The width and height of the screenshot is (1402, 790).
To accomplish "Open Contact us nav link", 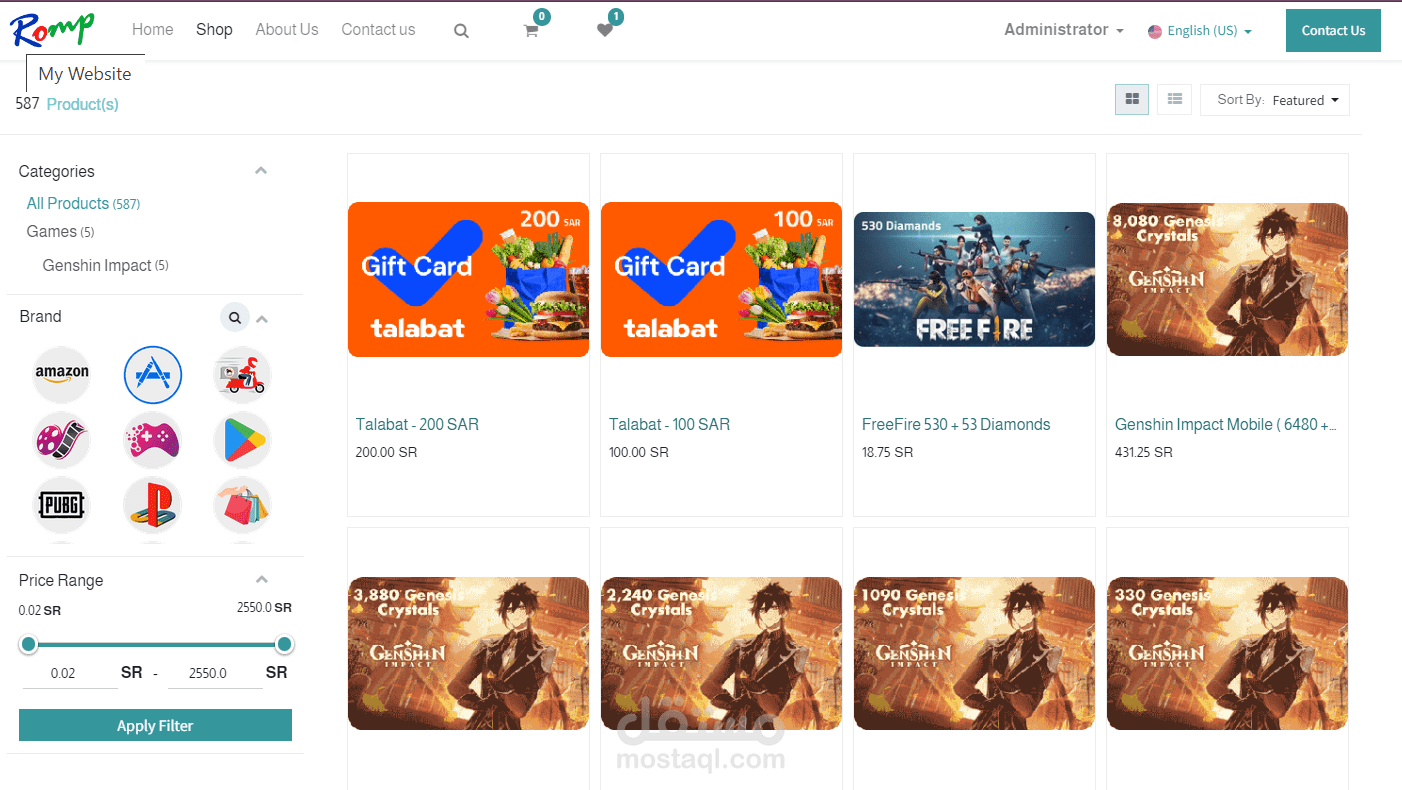I will 378,30.
